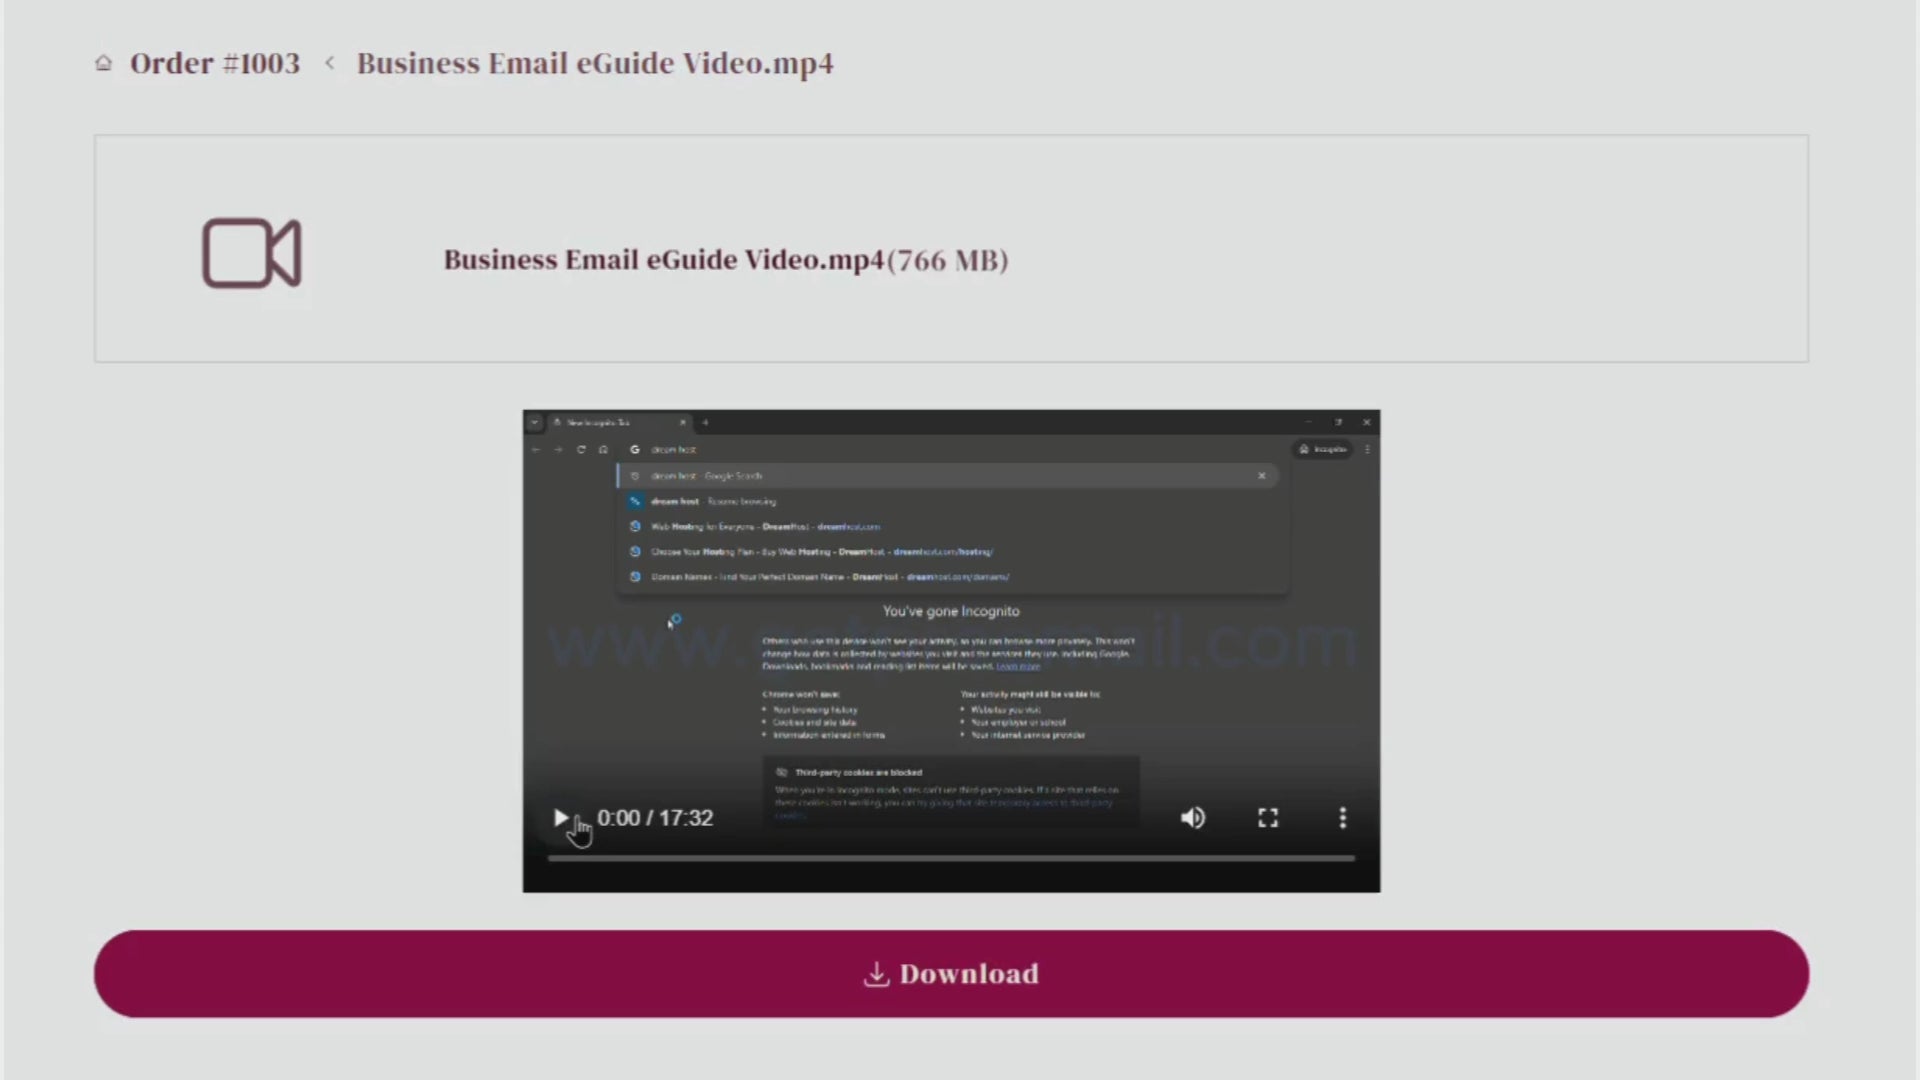Open the video player's three-dot options menu
This screenshot has height=1080, width=1920.
pos(1342,818)
